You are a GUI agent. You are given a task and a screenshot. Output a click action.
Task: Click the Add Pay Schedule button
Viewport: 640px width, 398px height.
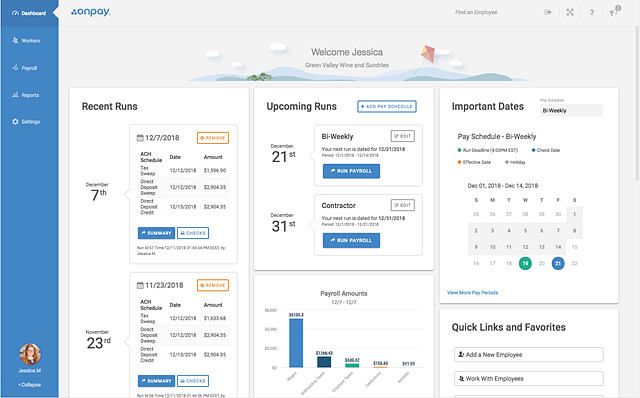pos(387,106)
